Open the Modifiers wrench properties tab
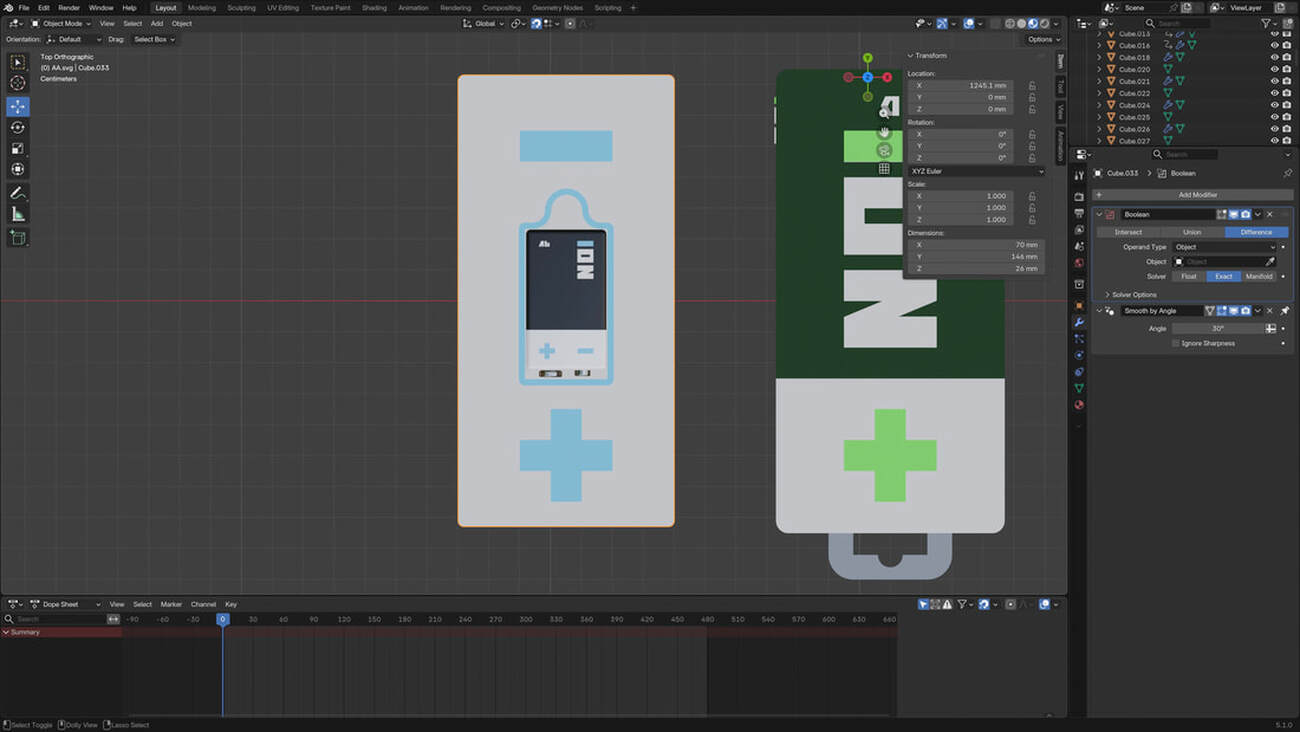Image resolution: width=1300 pixels, height=732 pixels. click(x=1079, y=322)
